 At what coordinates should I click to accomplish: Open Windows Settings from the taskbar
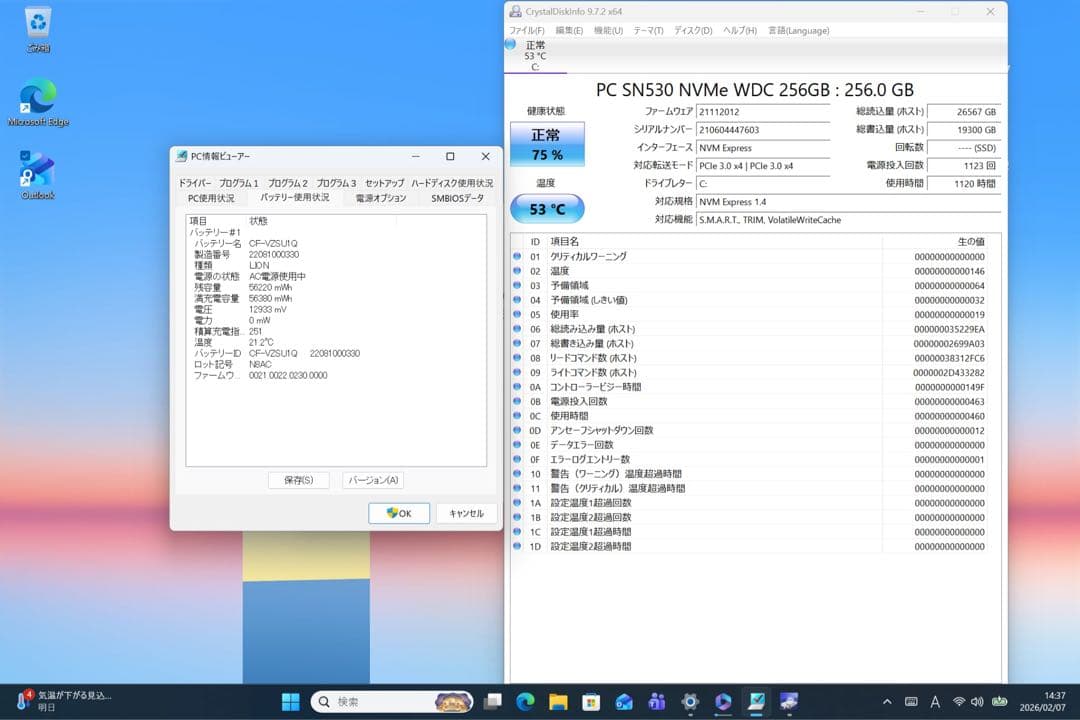690,702
